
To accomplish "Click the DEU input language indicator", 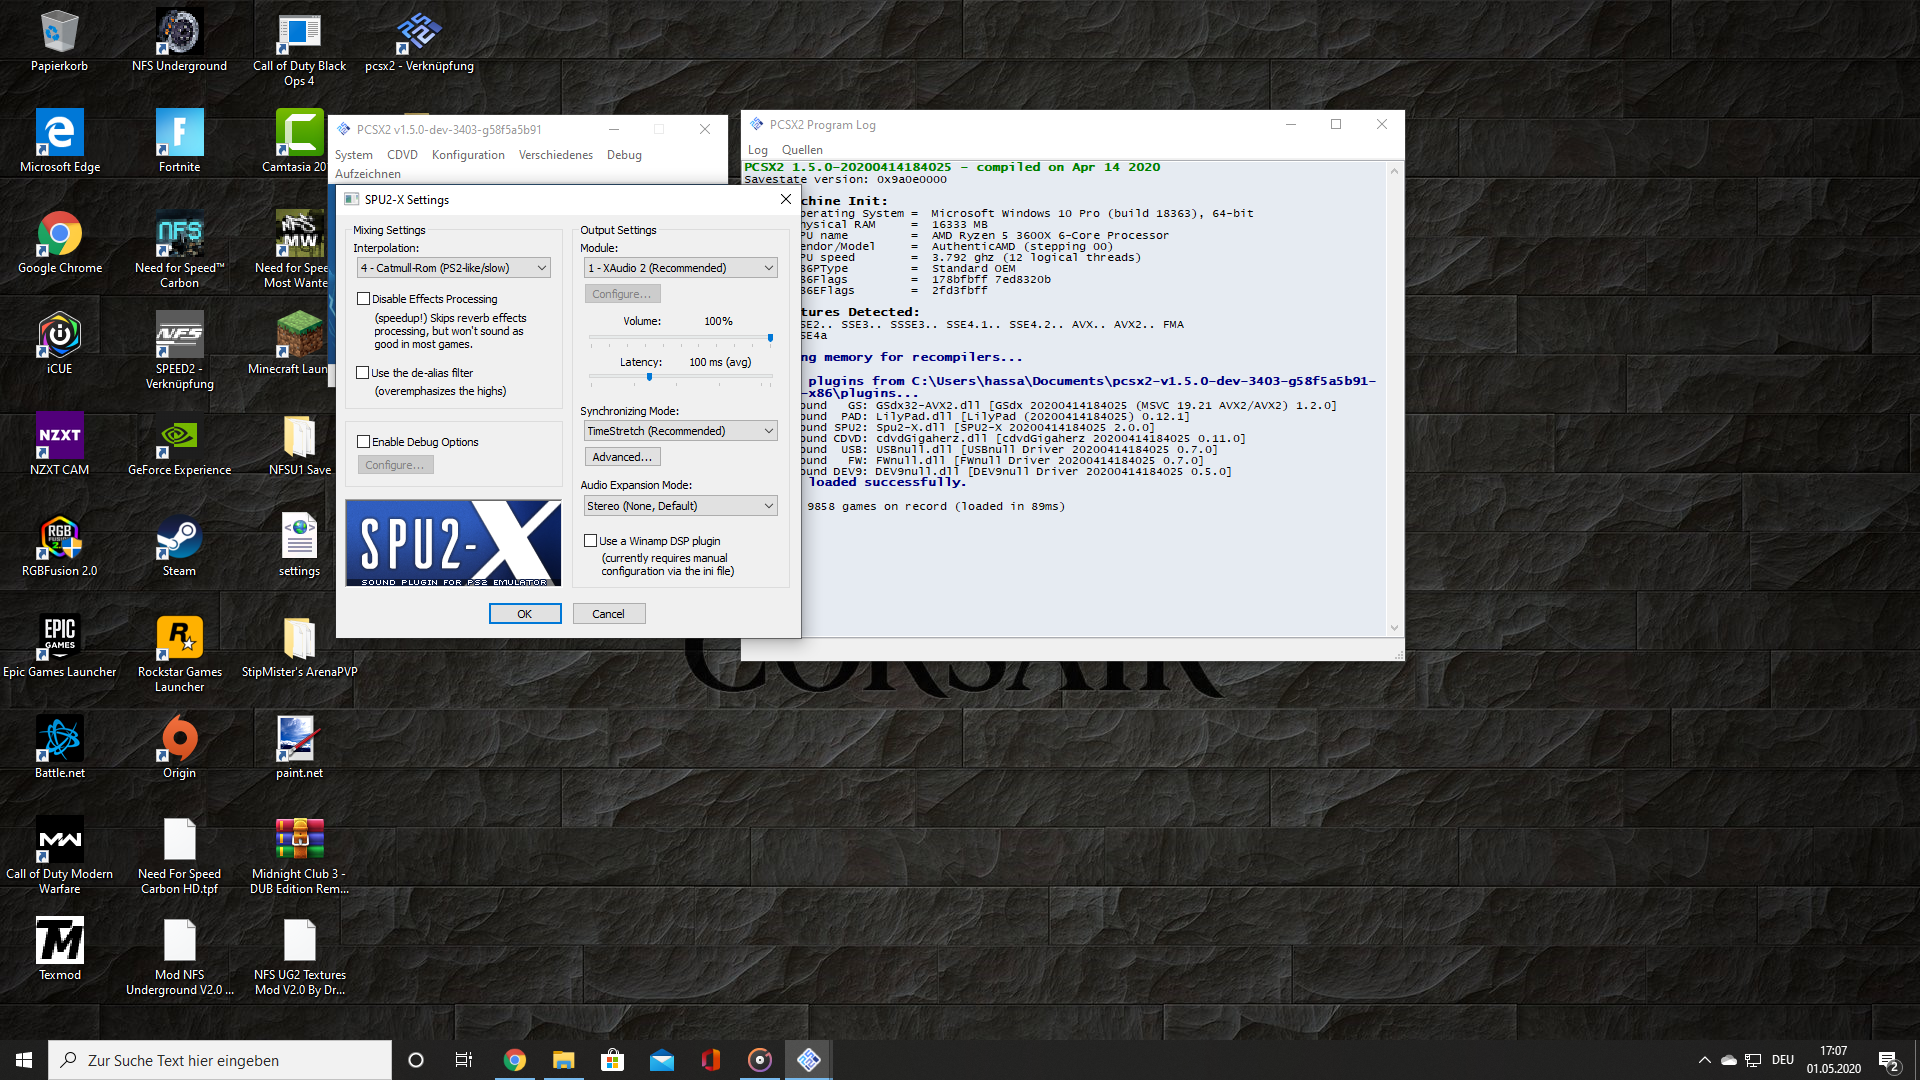I will 1783,1060.
